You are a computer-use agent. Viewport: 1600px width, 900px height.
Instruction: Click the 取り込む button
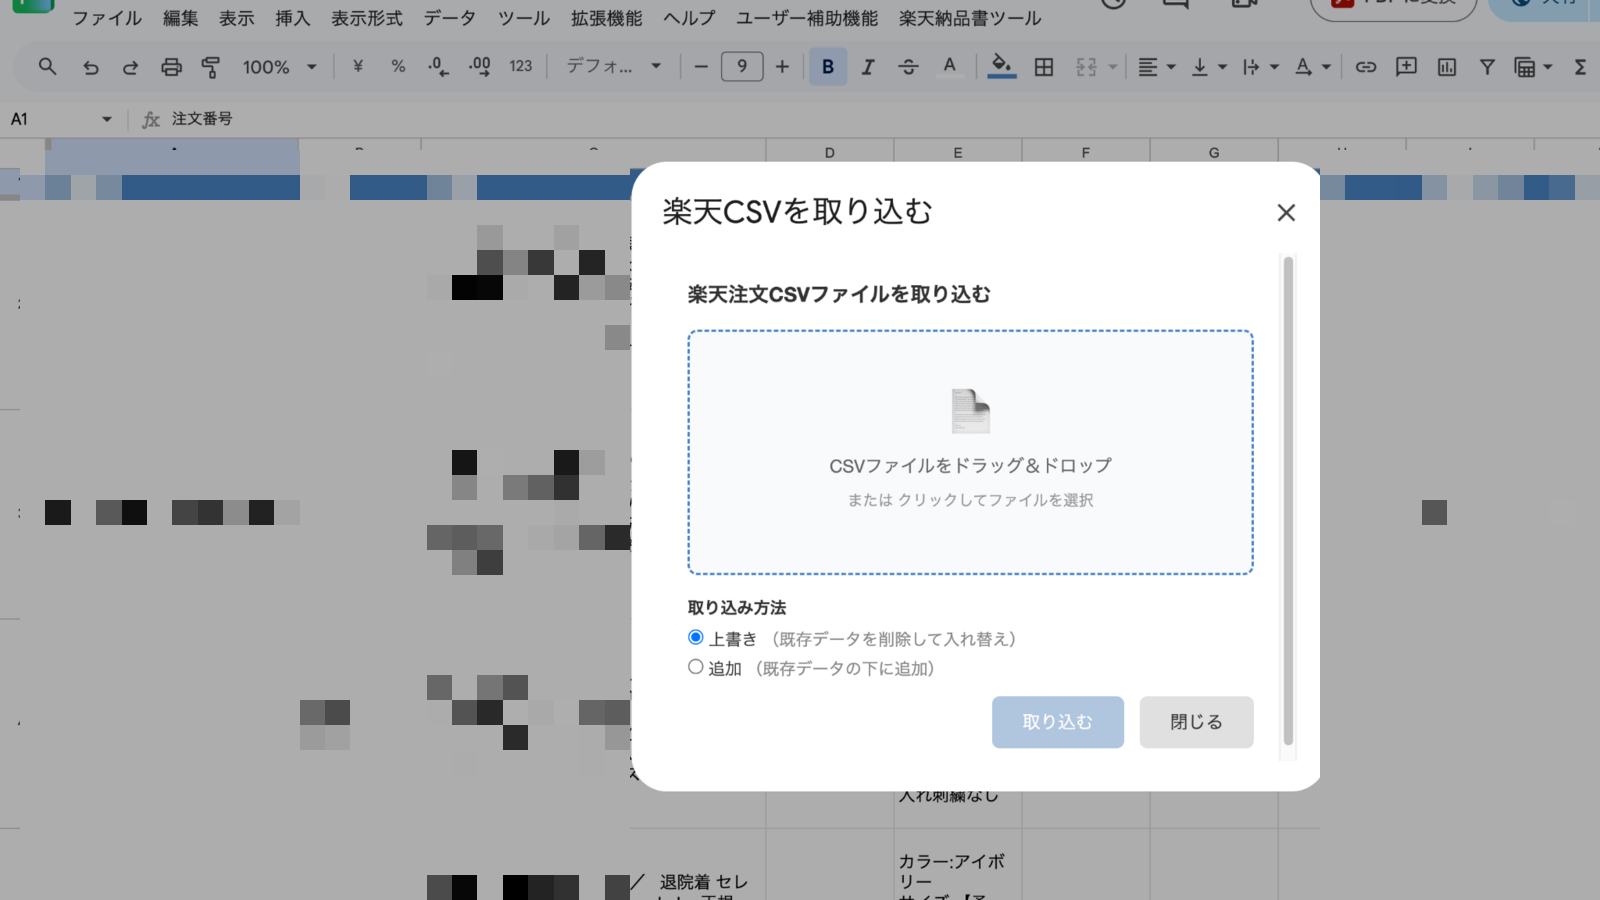point(1058,722)
